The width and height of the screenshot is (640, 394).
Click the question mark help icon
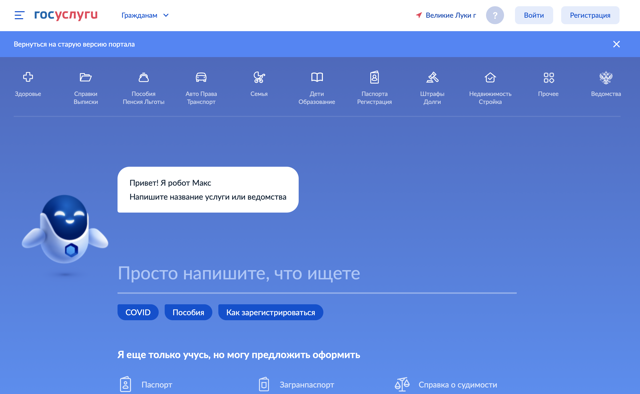coord(495,16)
